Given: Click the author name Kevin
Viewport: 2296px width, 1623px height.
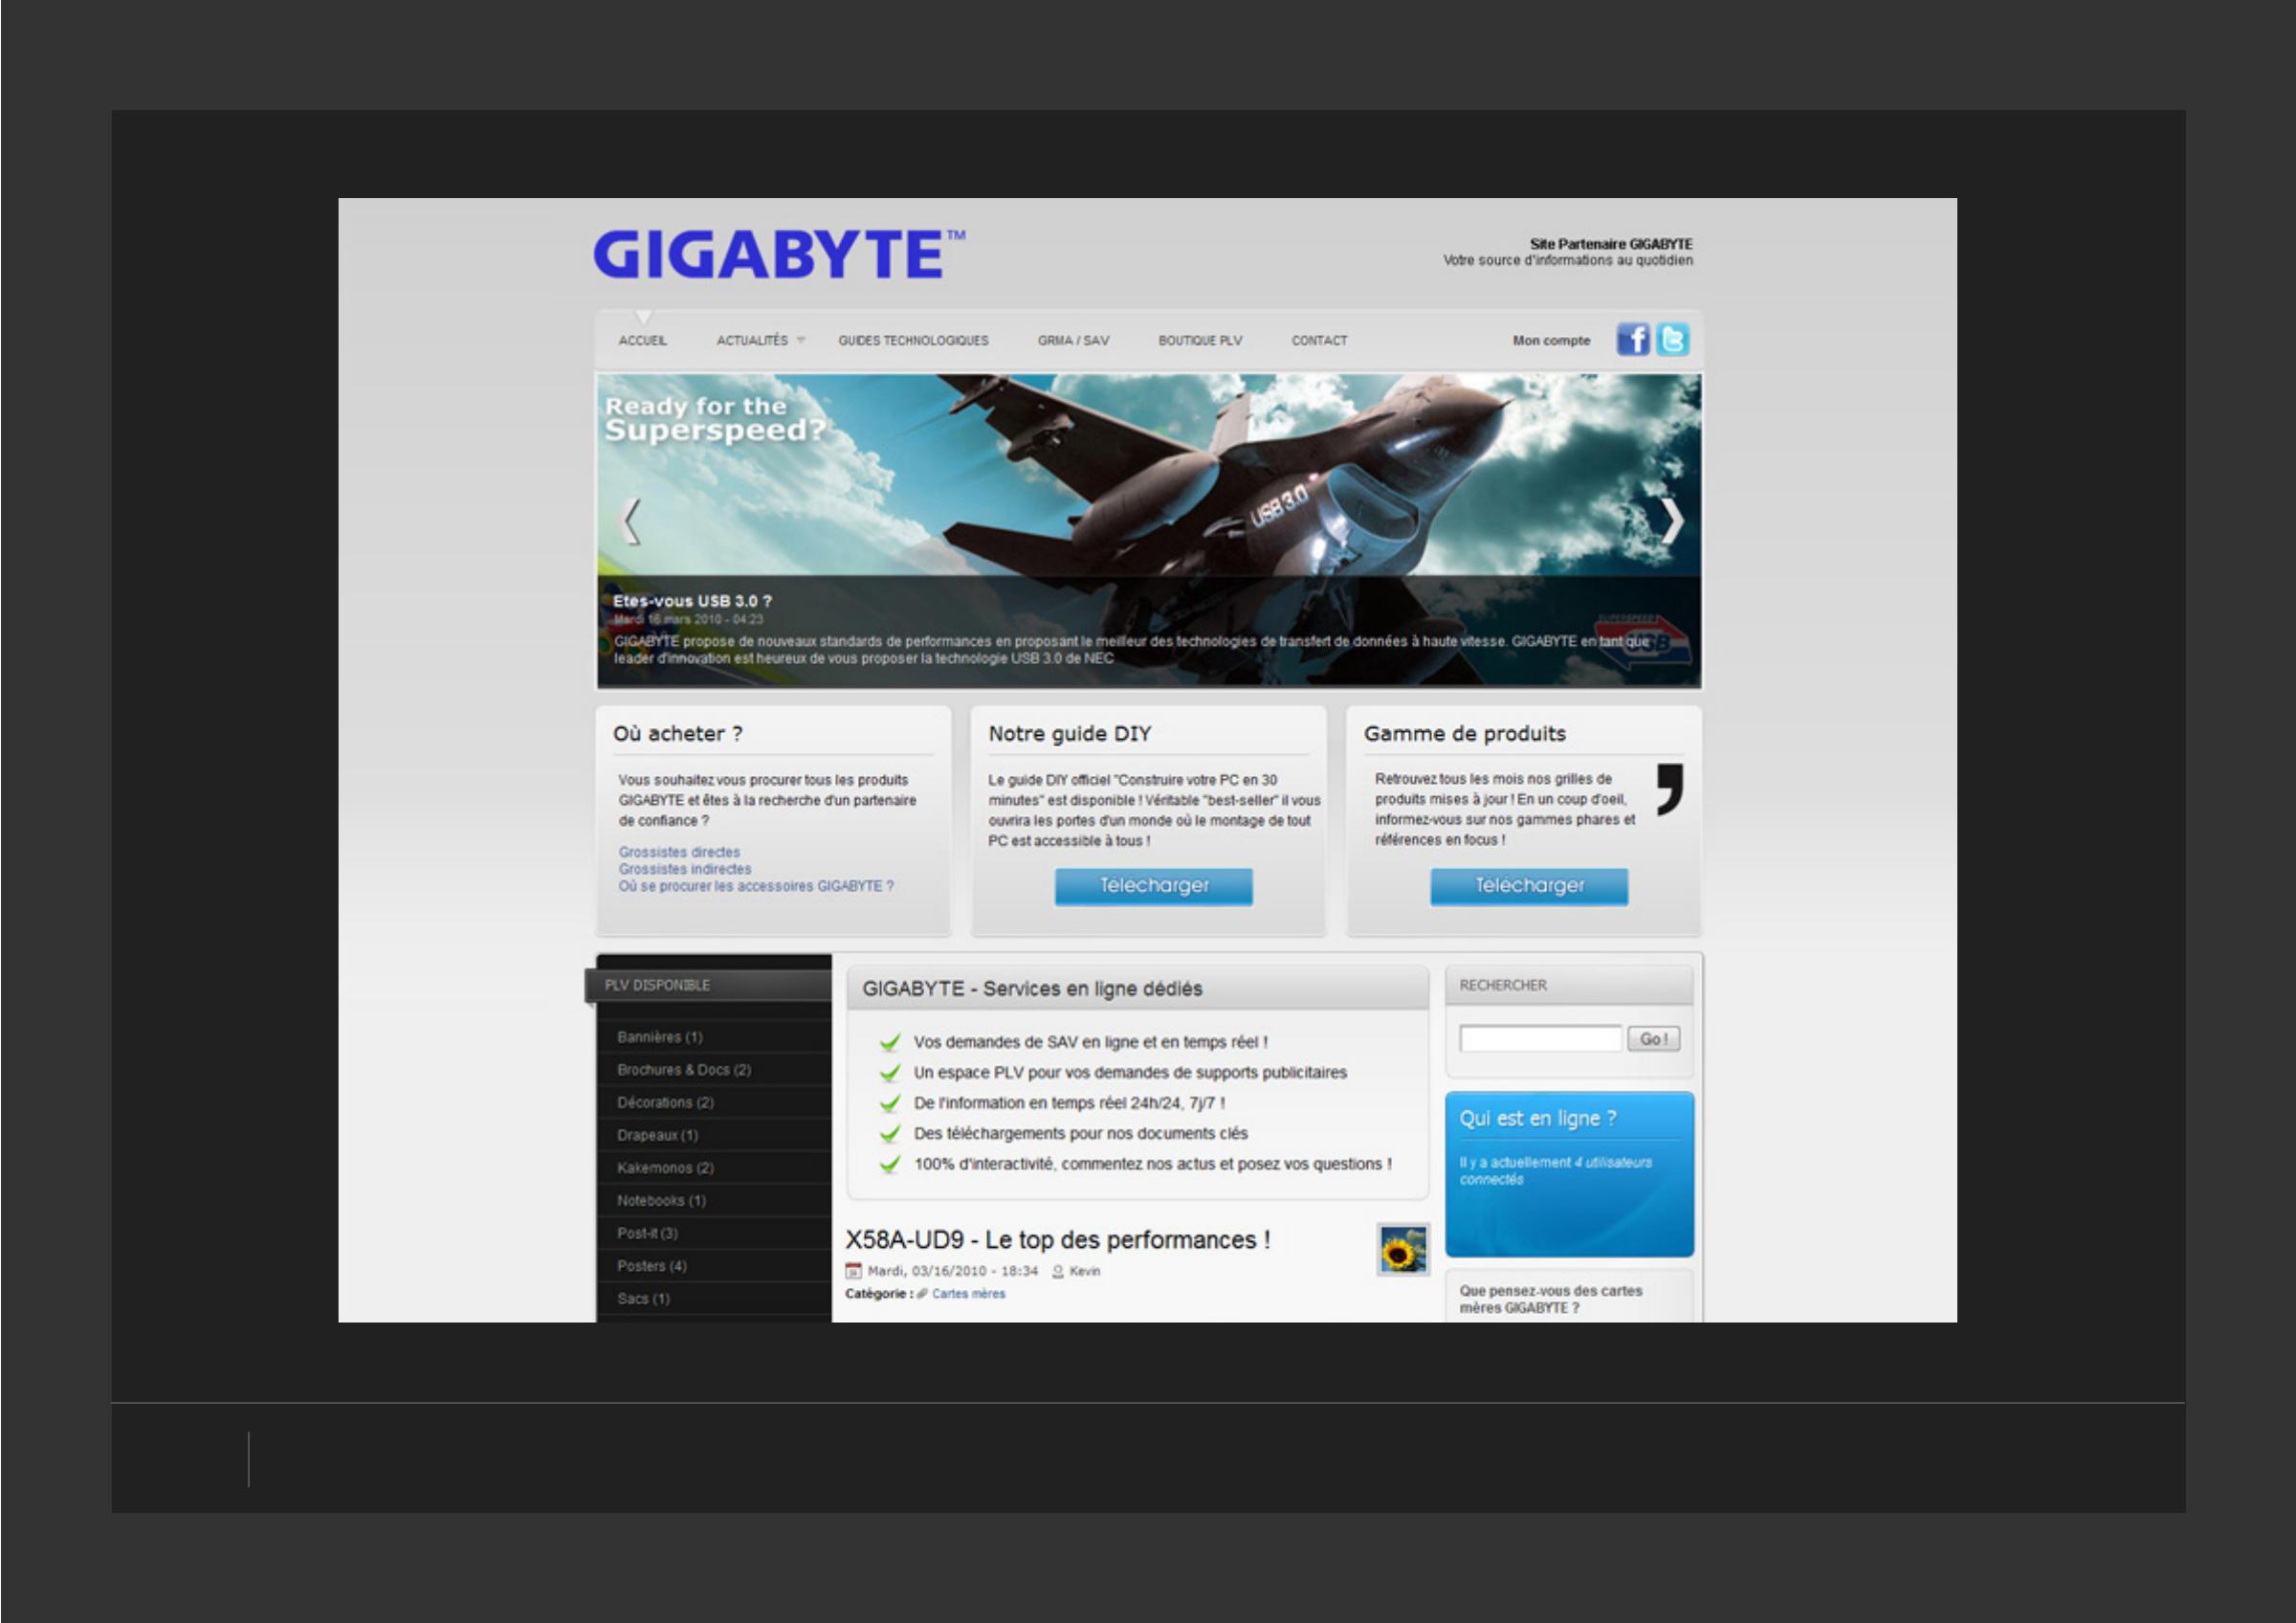Looking at the screenshot, I should [x=1085, y=1271].
